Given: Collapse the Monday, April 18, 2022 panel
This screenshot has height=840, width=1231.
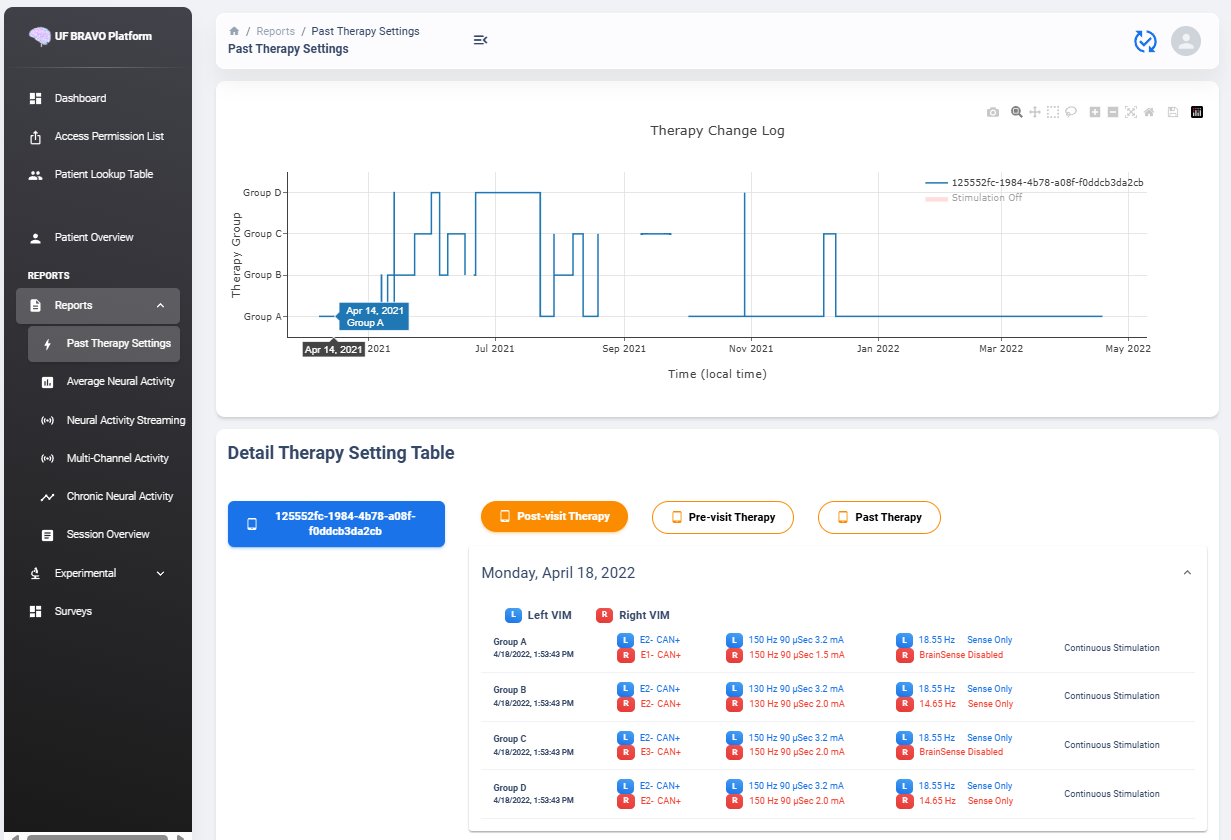Looking at the screenshot, I should (x=1187, y=573).
